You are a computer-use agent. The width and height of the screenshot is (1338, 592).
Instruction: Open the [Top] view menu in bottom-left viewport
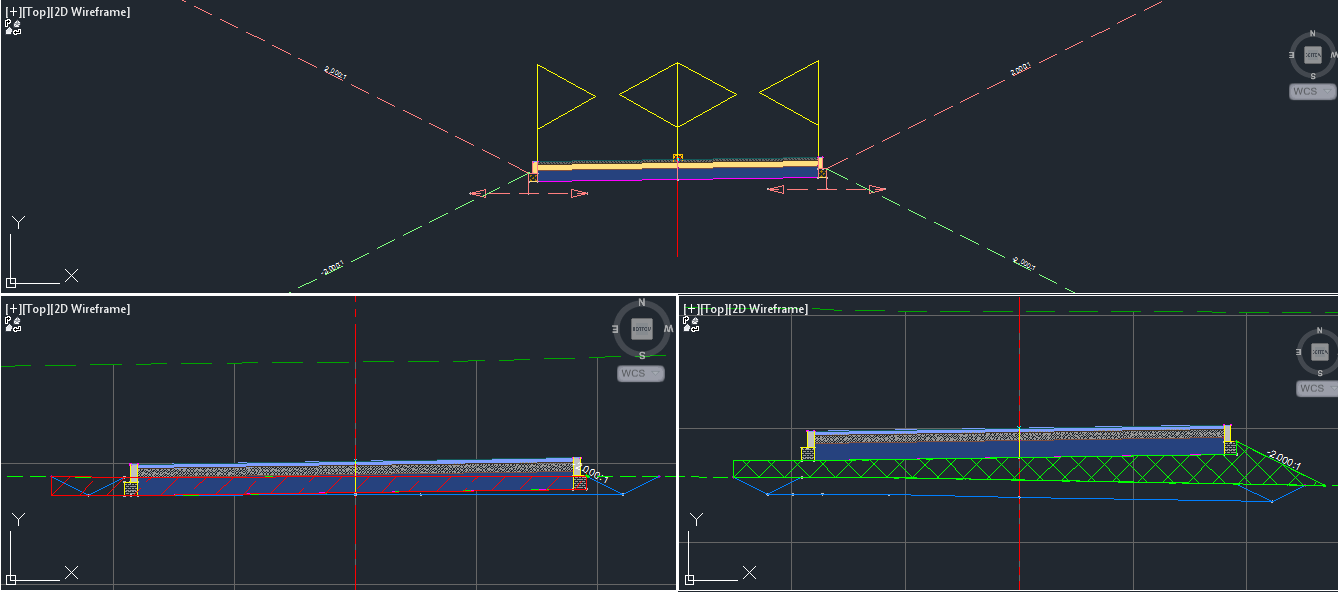point(34,309)
